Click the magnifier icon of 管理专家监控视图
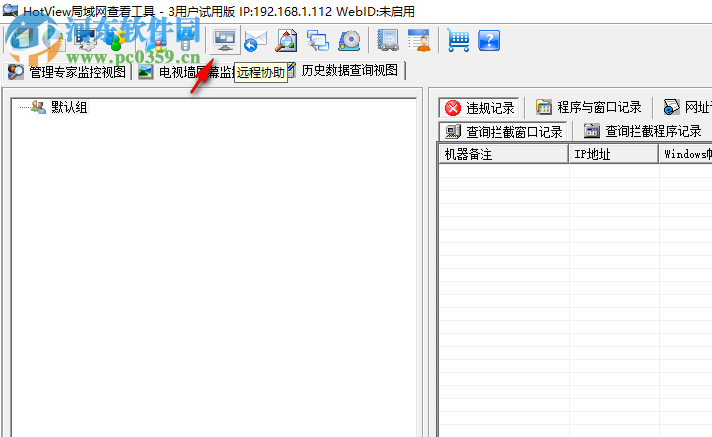712x437 pixels. coord(15,72)
